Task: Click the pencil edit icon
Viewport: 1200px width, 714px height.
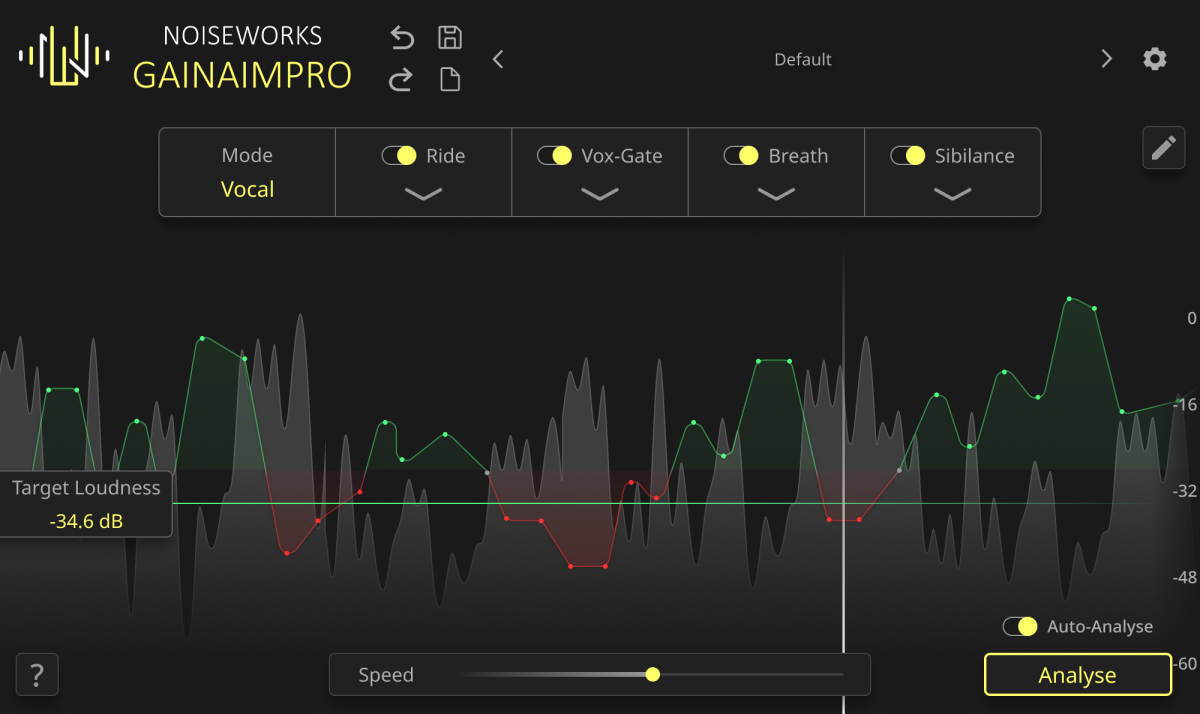Action: pyautogui.click(x=1164, y=148)
